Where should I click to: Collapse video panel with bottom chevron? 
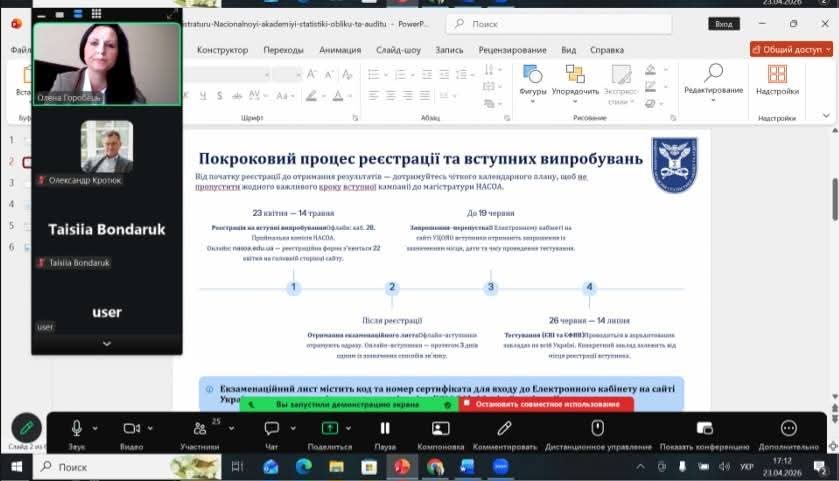[x=107, y=343]
